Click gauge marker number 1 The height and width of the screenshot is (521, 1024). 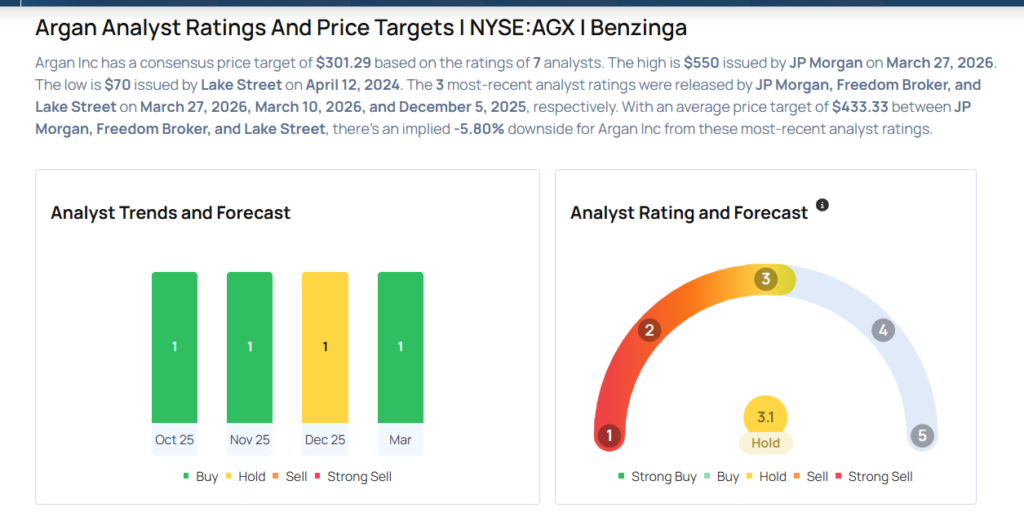coord(608,436)
